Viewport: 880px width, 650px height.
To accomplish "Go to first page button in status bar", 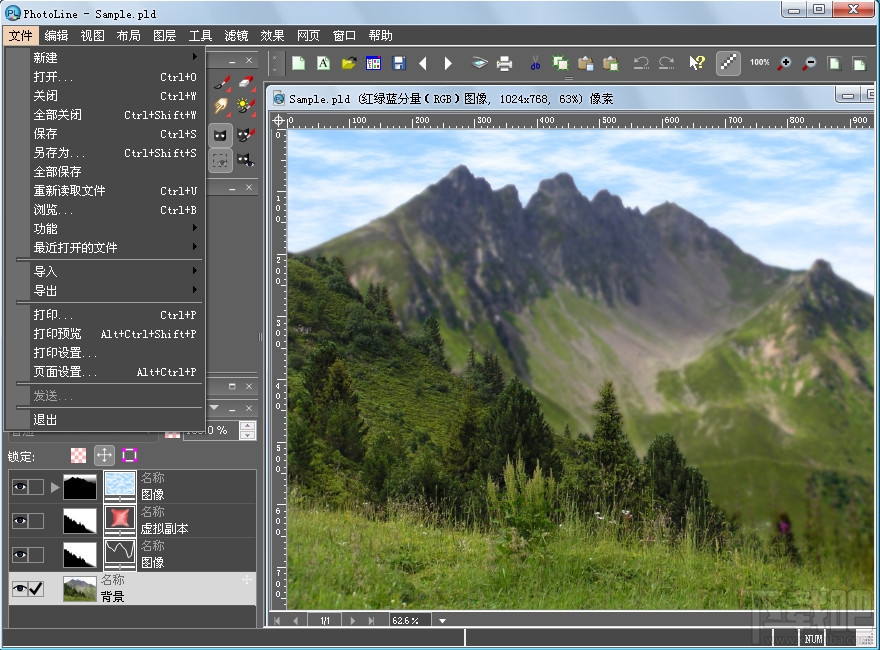I will point(277,621).
